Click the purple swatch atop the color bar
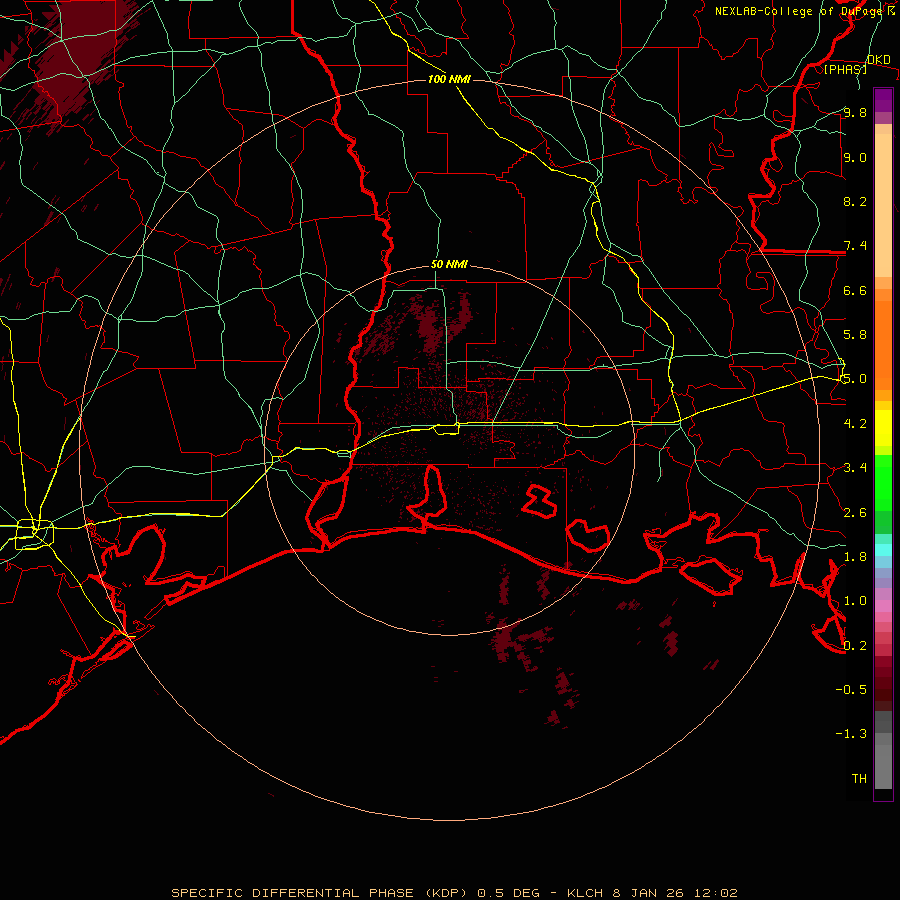 point(883,100)
